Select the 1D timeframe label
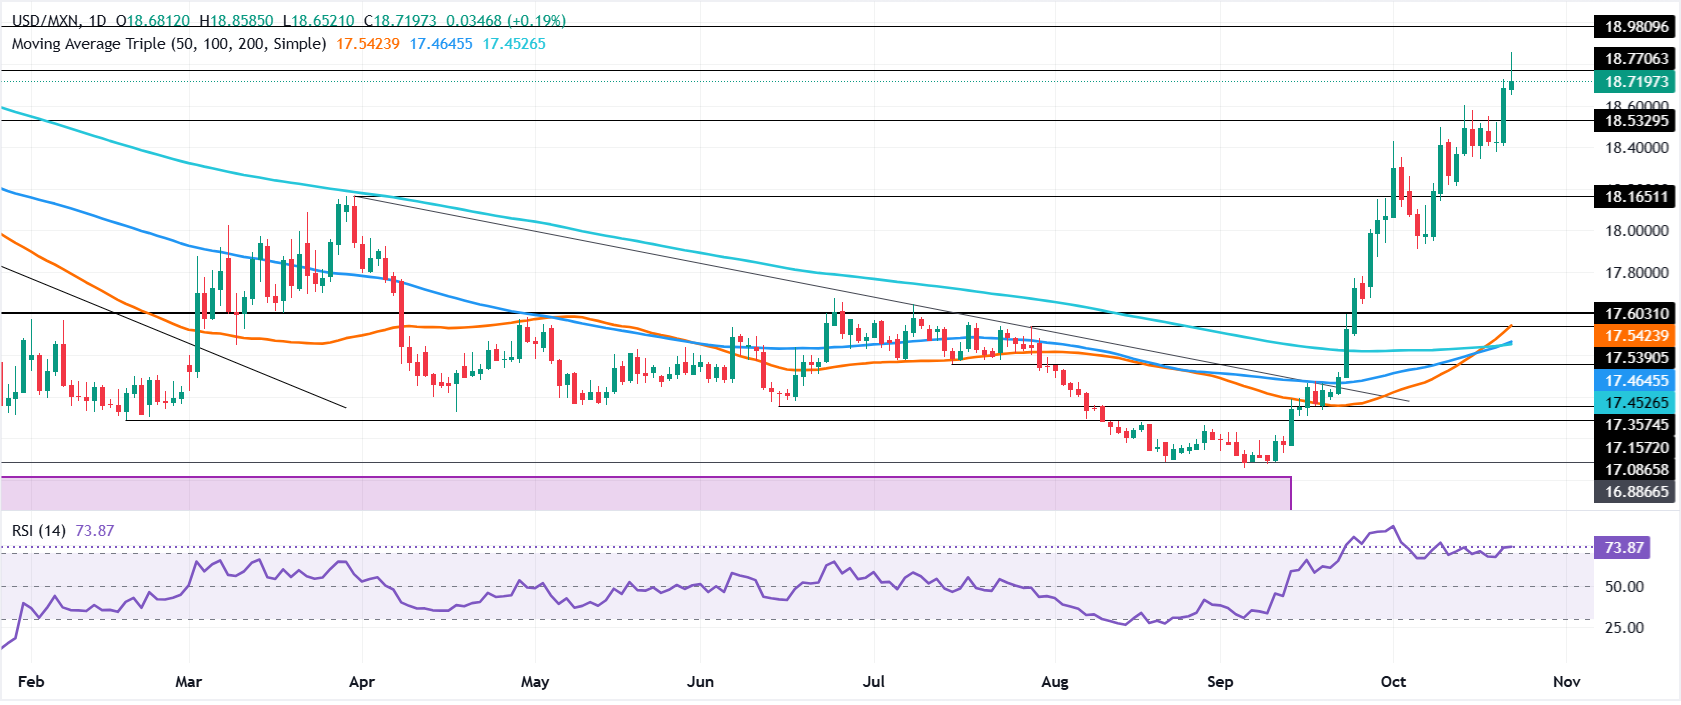 pyautogui.click(x=98, y=20)
